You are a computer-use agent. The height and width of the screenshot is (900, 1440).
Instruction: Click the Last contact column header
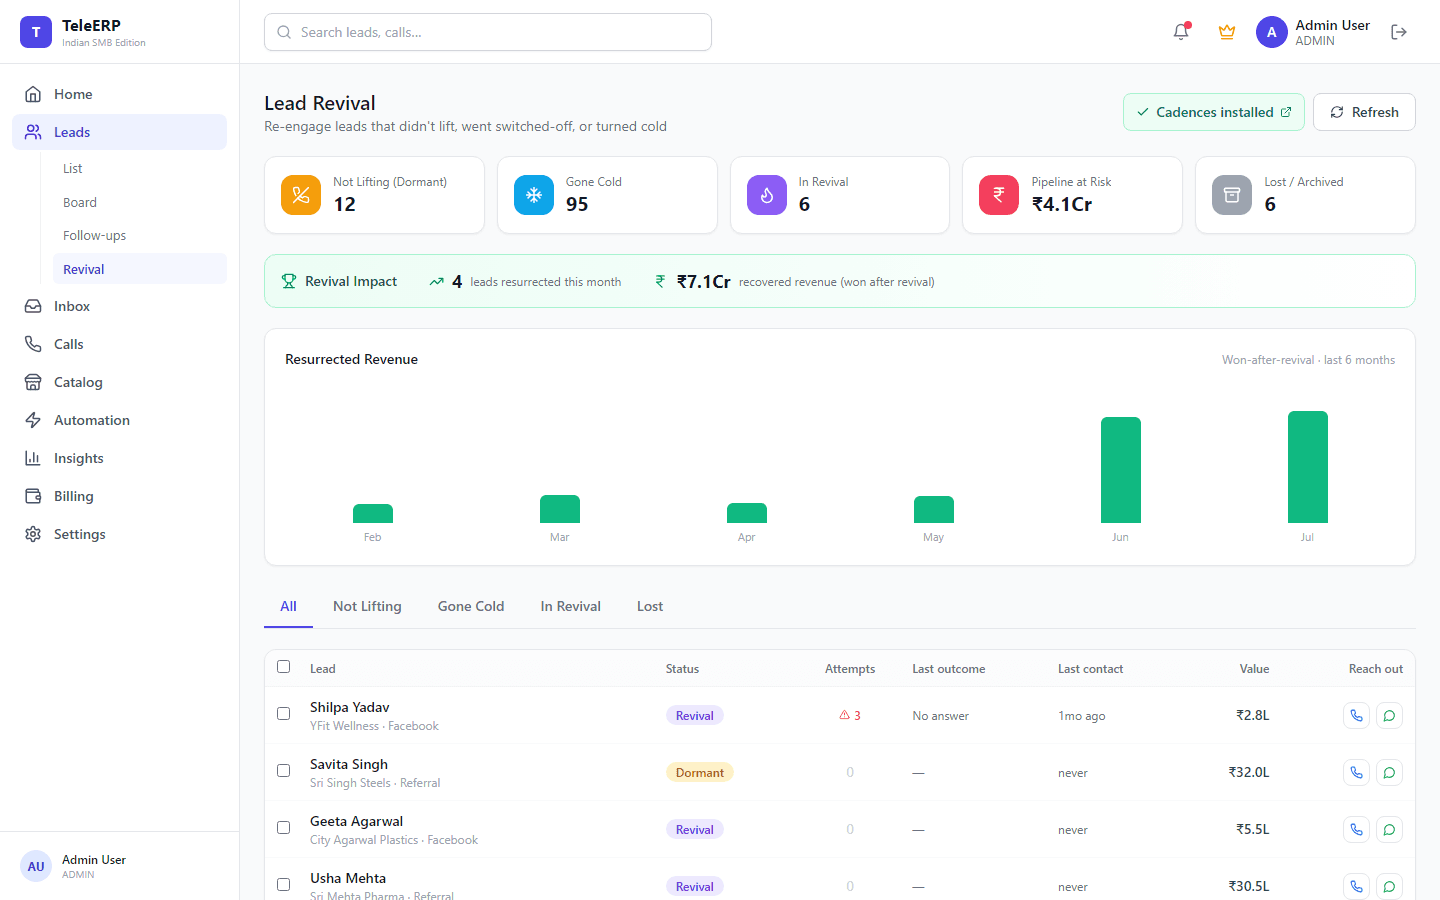[1090, 669]
